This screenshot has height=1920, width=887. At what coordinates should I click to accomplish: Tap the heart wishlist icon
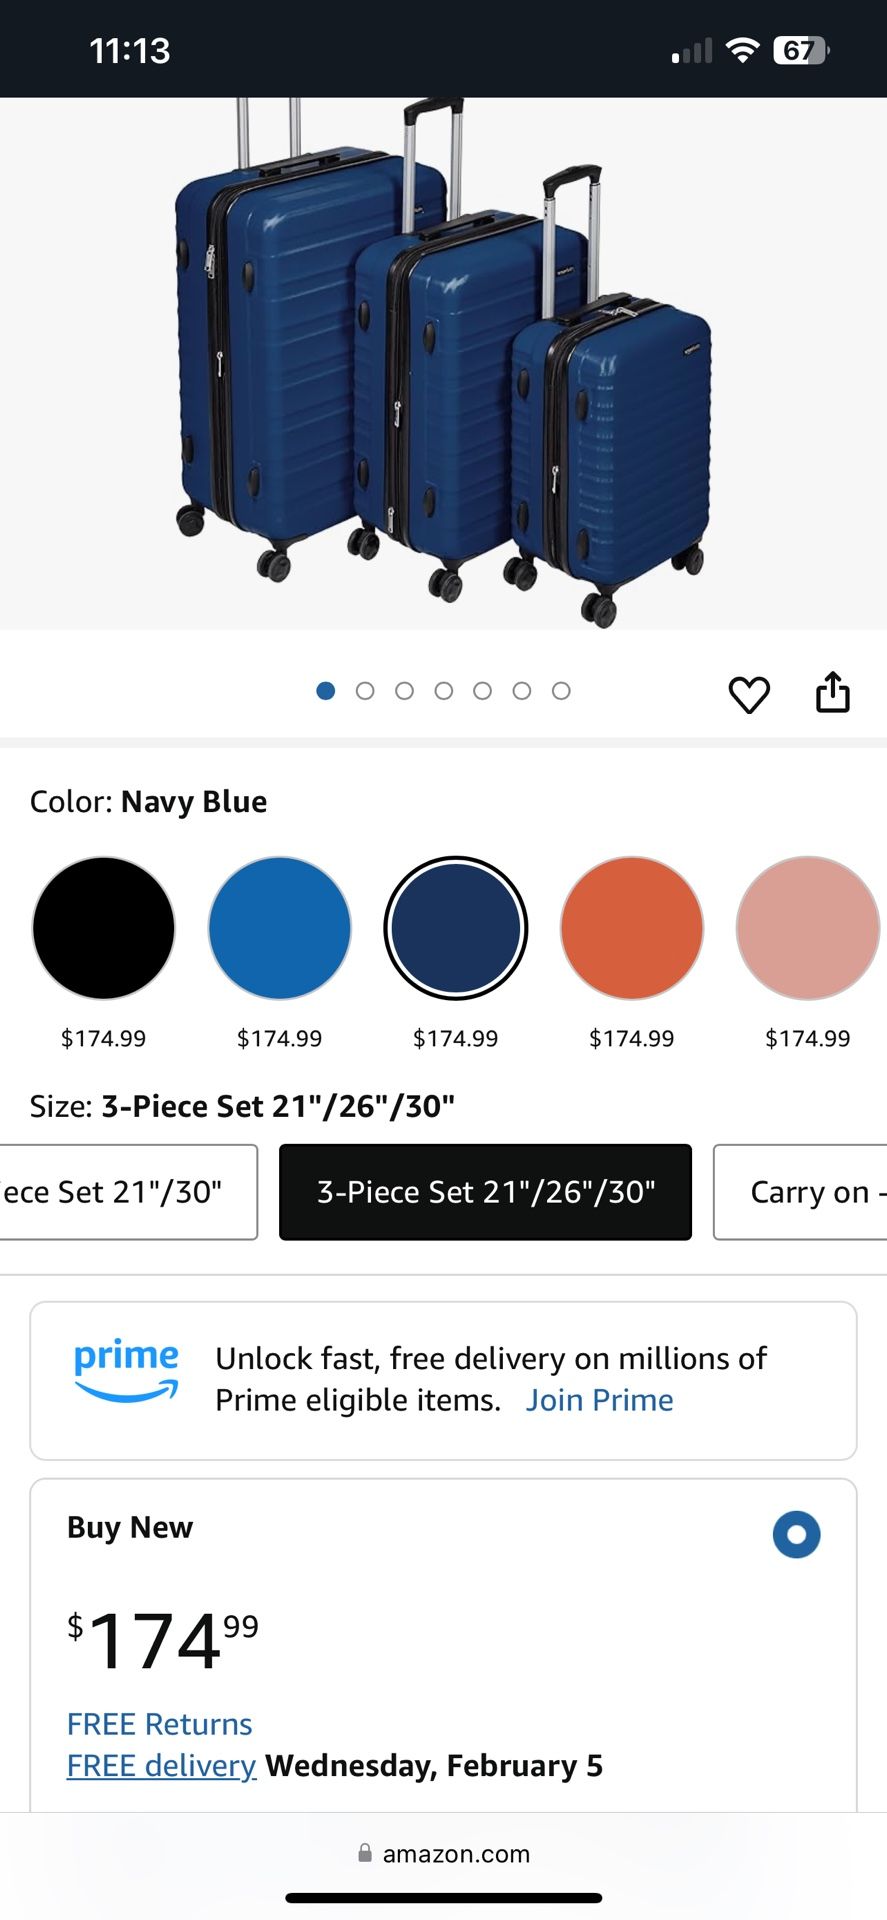749,694
